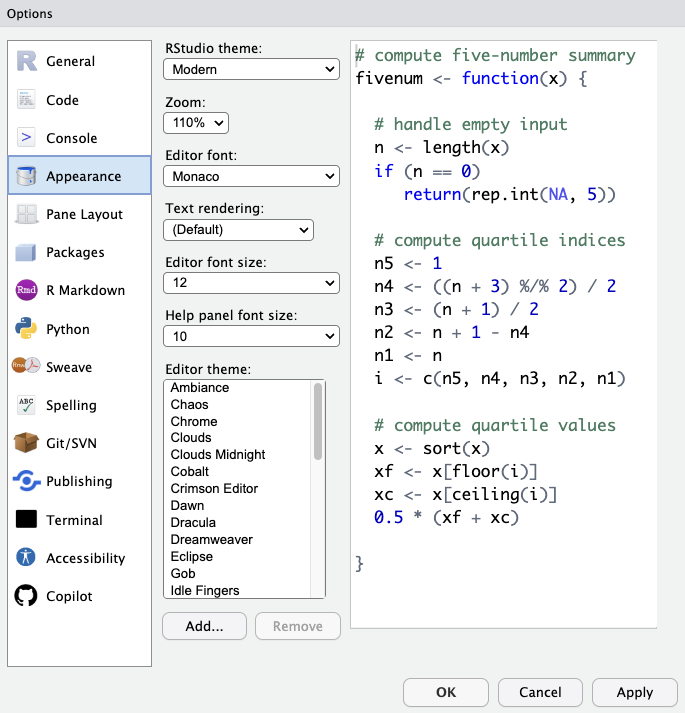The width and height of the screenshot is (685, 713).
Task: Click the Copilot GitHub icon
Action: (x=26, y=595)
